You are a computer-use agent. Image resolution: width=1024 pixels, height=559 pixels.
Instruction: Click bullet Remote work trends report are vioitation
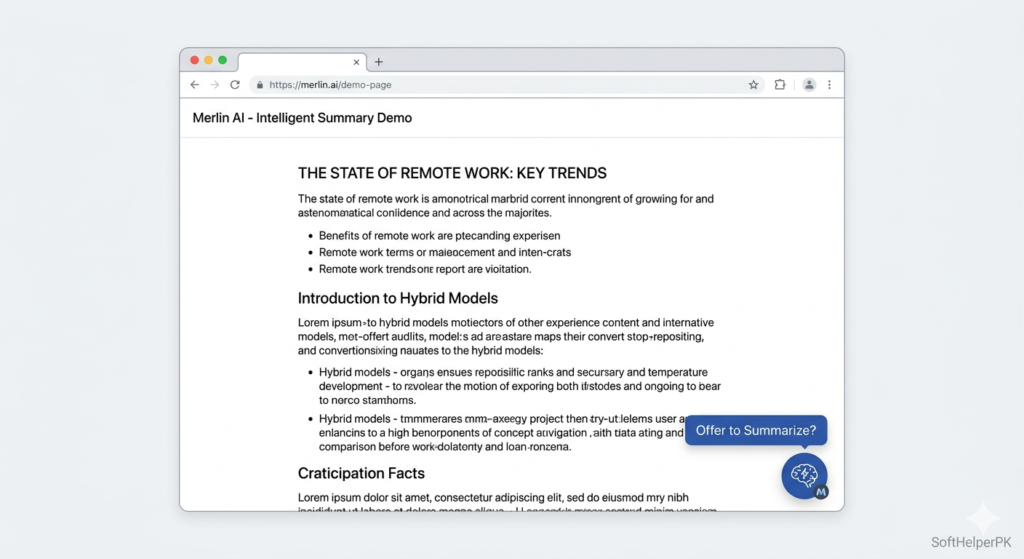tap(425, 269)
